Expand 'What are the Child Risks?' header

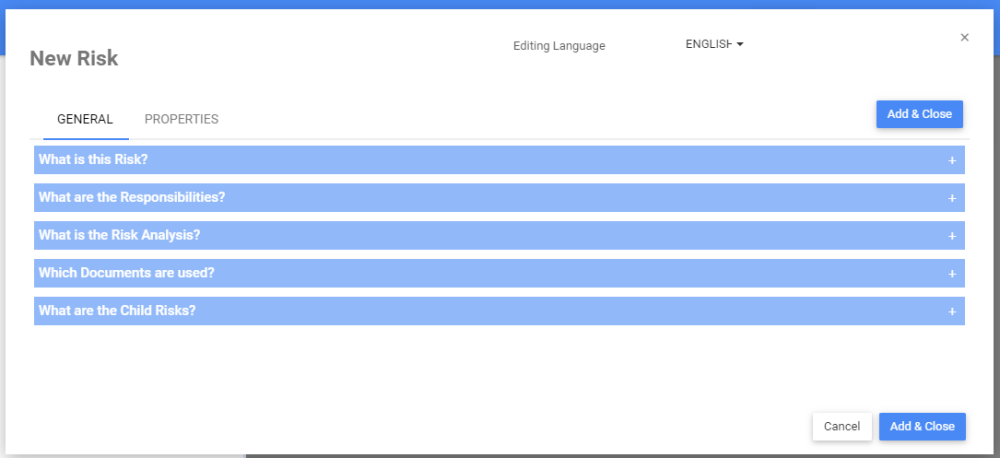(117, 311)
